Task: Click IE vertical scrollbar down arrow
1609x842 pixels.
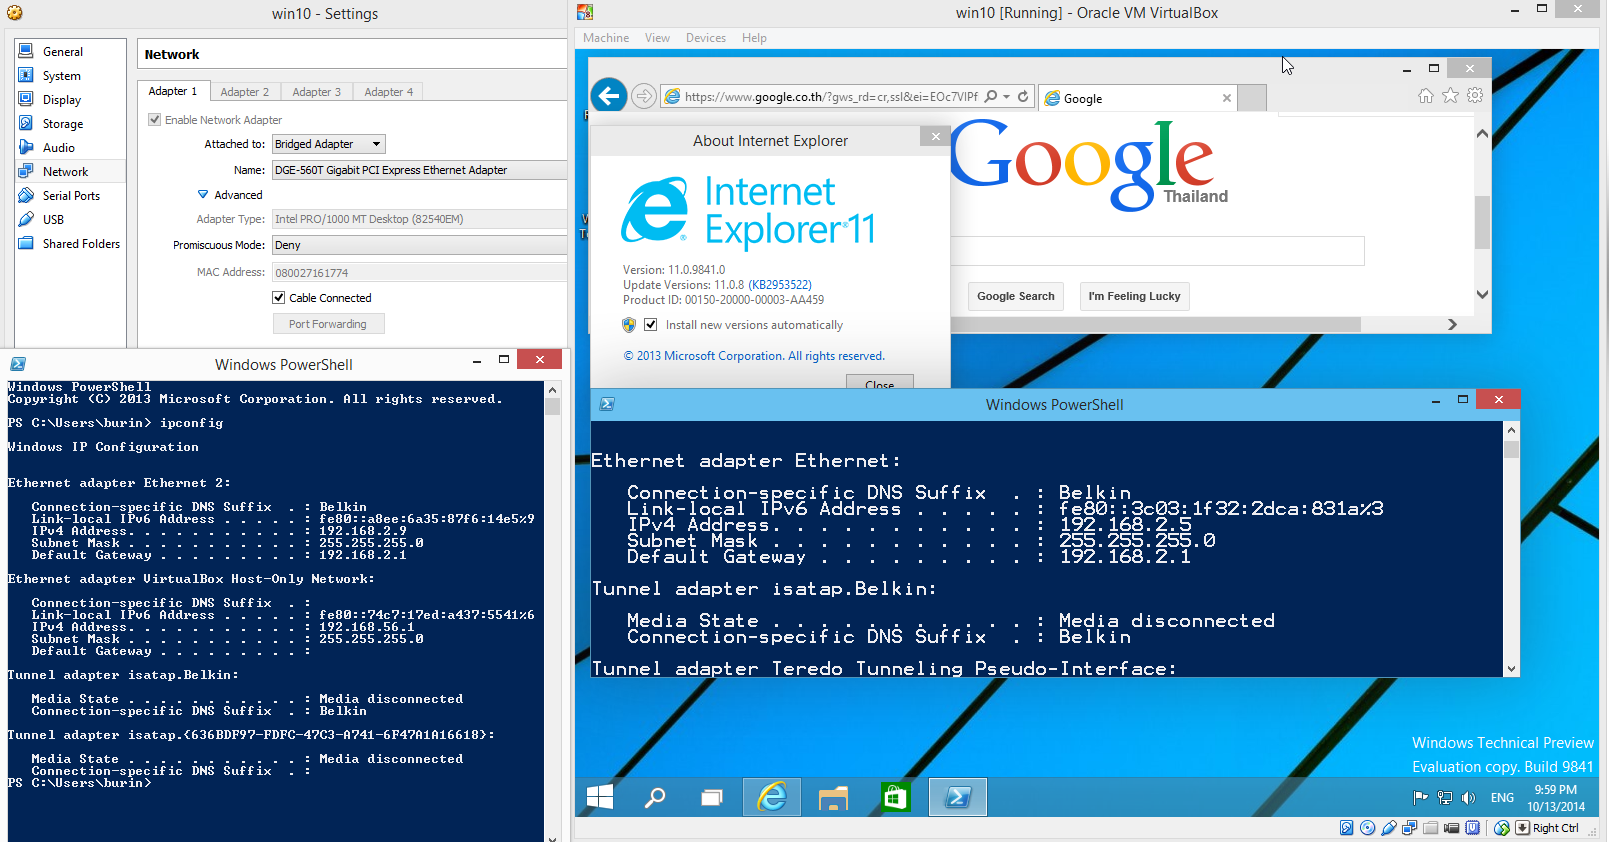Action: 1482,294
